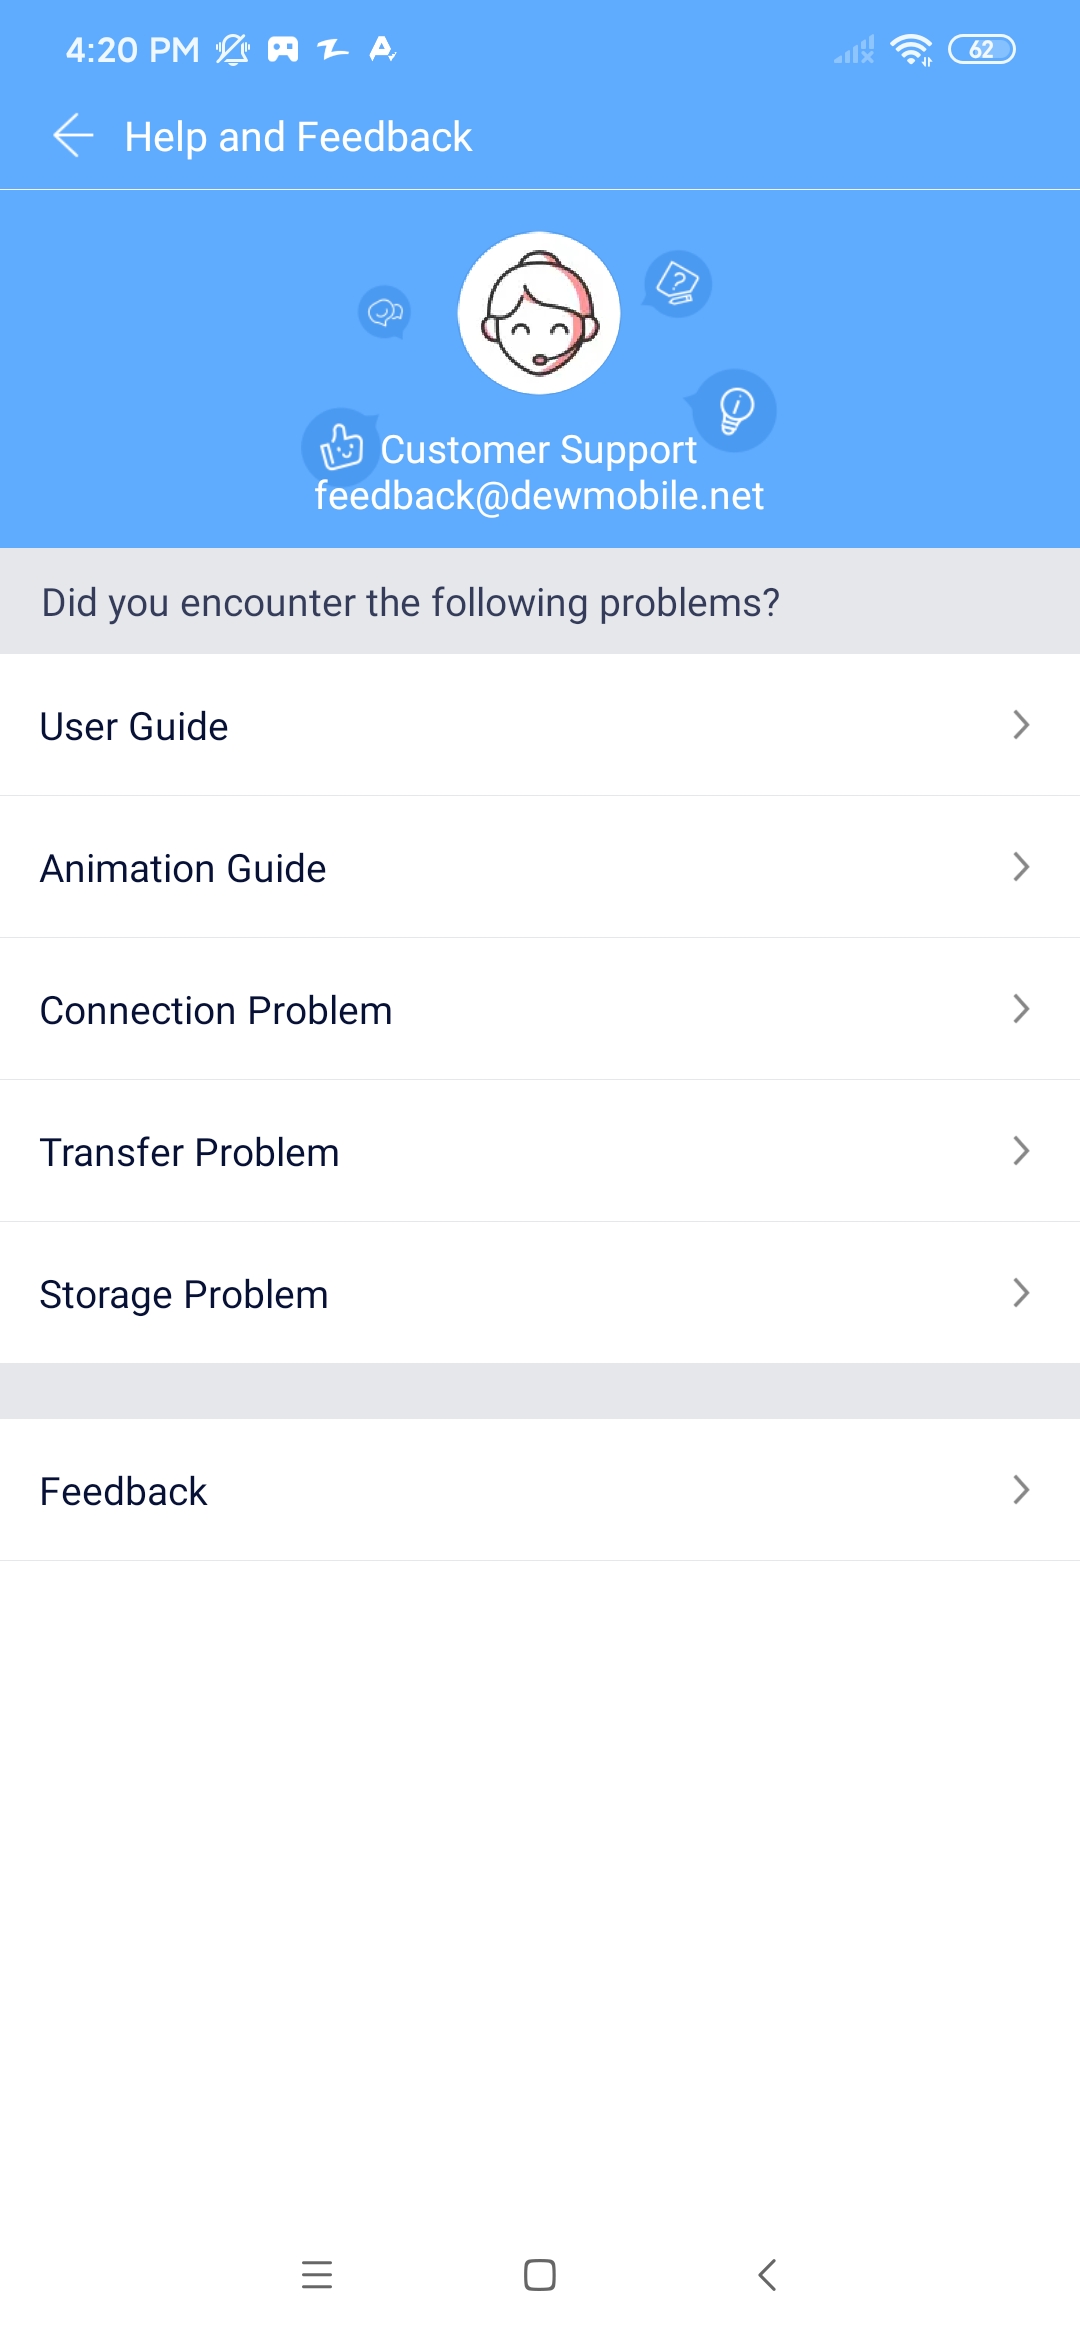Tap the customer support avatar

539,313
